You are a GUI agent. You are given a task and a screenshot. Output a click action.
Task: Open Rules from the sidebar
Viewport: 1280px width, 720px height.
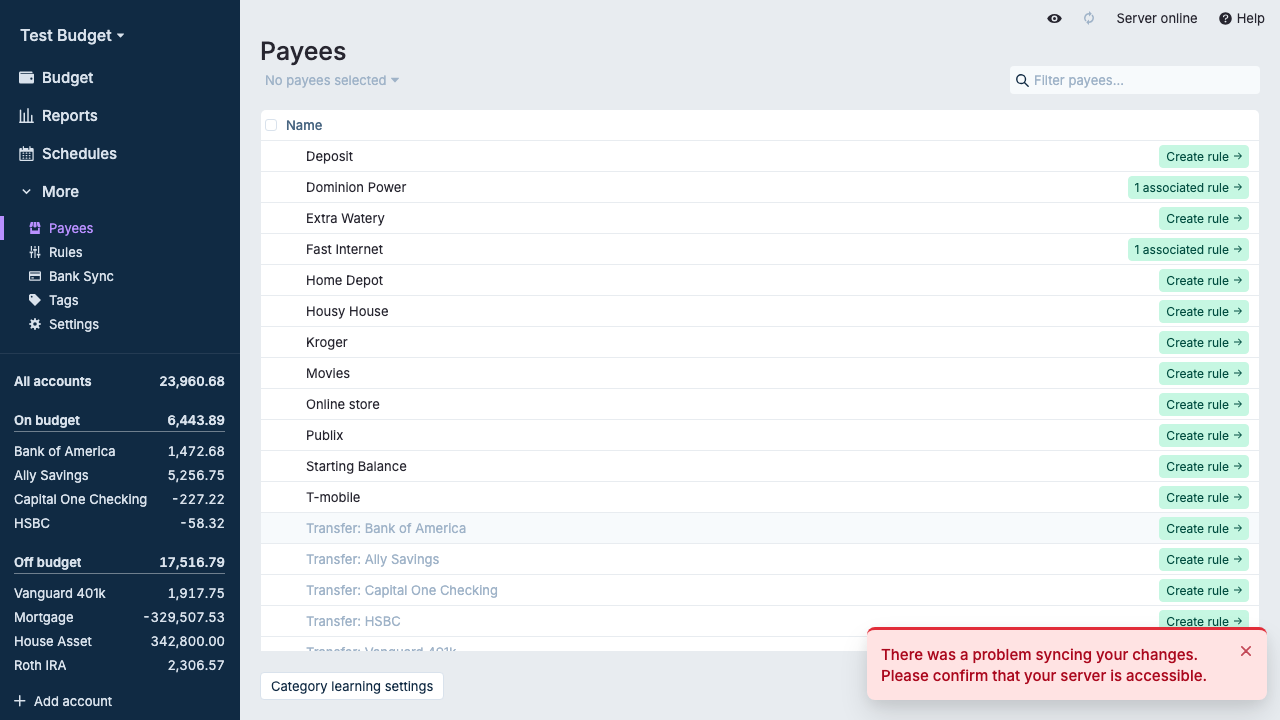pyautogui.click(x=66, y=252)
